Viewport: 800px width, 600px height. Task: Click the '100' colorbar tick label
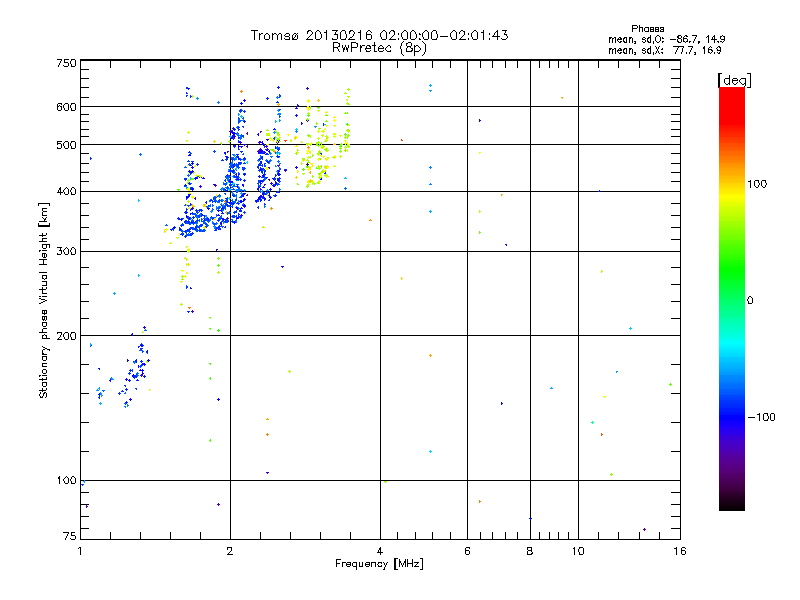tap(757, 184)
